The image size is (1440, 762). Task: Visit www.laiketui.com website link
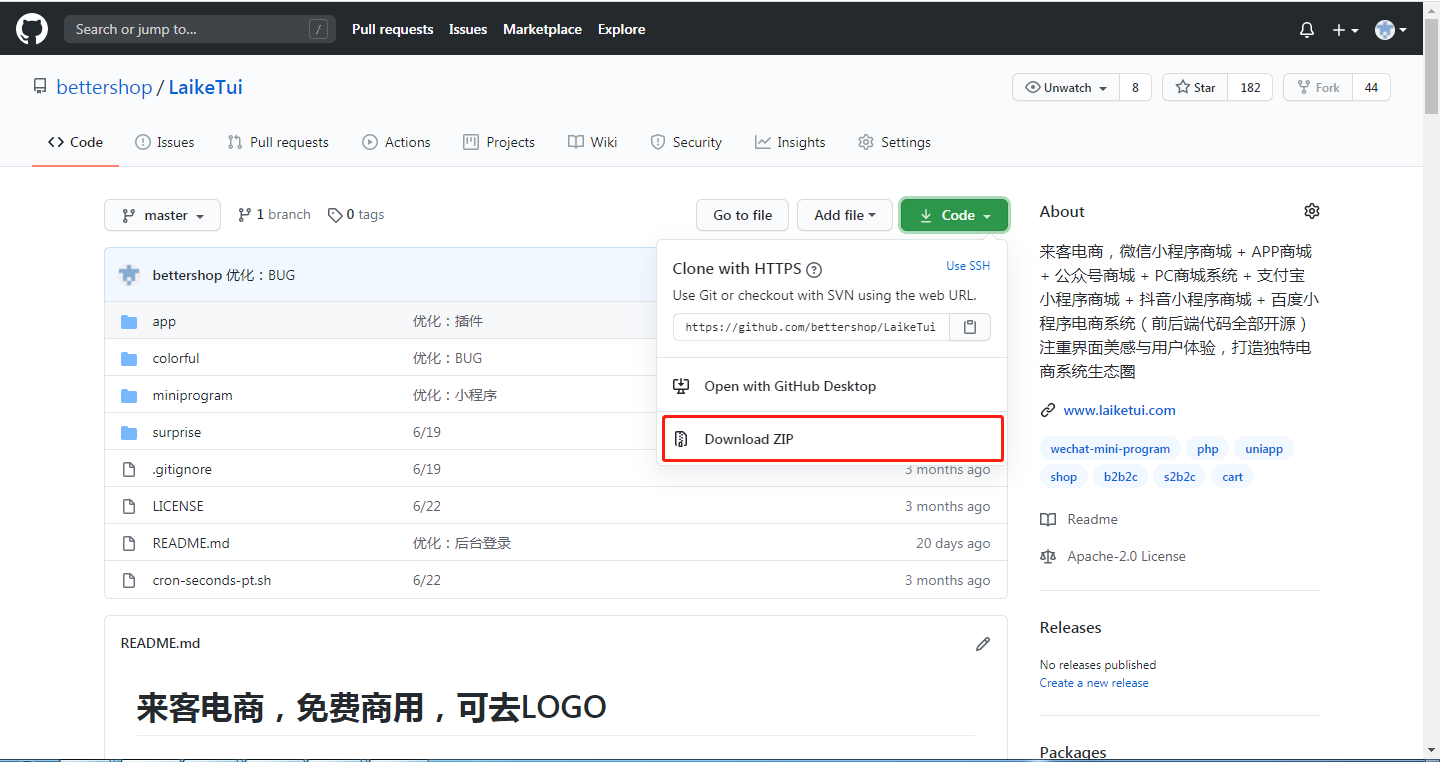1119,410
